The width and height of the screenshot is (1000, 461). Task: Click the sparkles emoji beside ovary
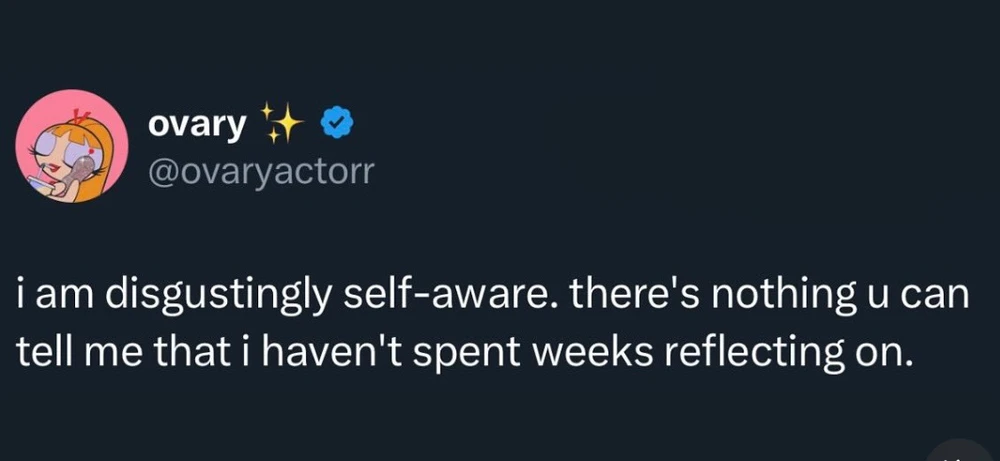pos(283,122)
